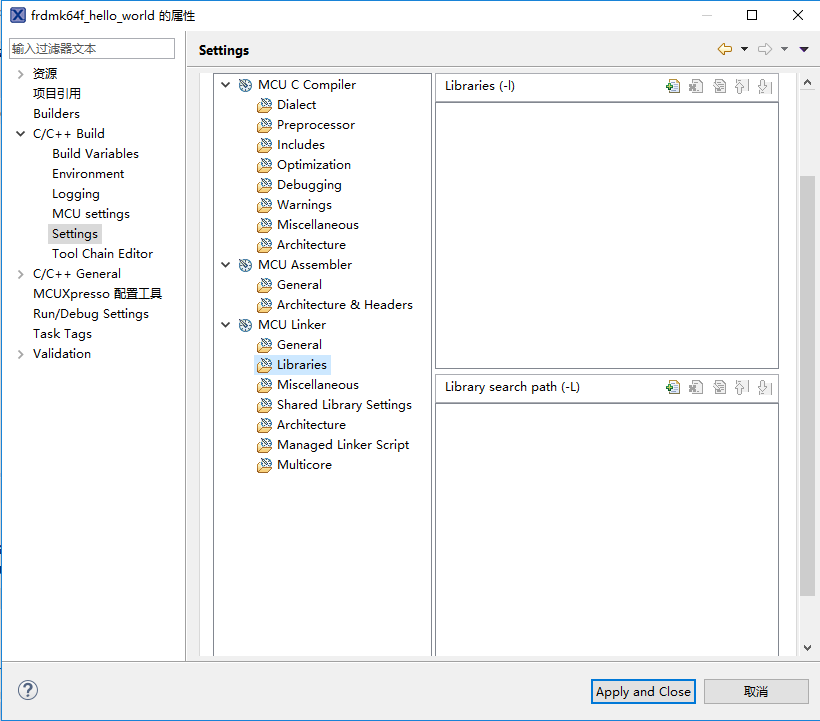Go back using the yellow arrow icon
The width and height of the screenshot is (820, 721).
[x=725, y=49]
